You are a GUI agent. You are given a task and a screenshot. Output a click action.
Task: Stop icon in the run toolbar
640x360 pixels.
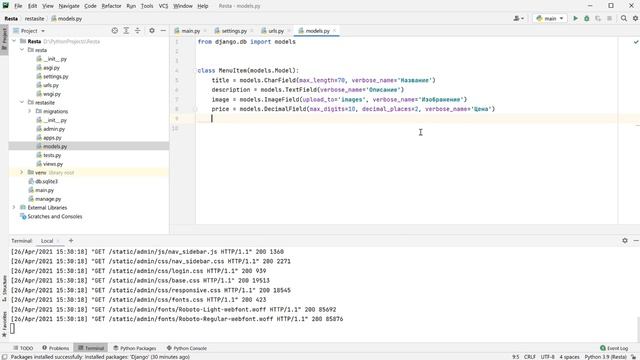click(x=609, y=18)
